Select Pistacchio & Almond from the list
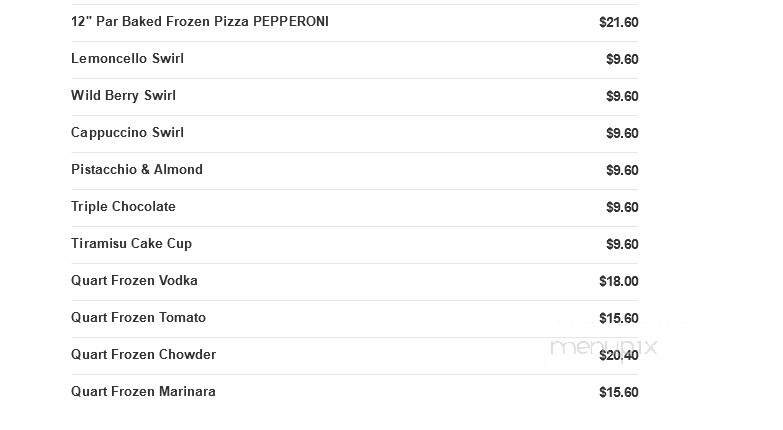This screenshot has width=783, height=430. [137, 170]
